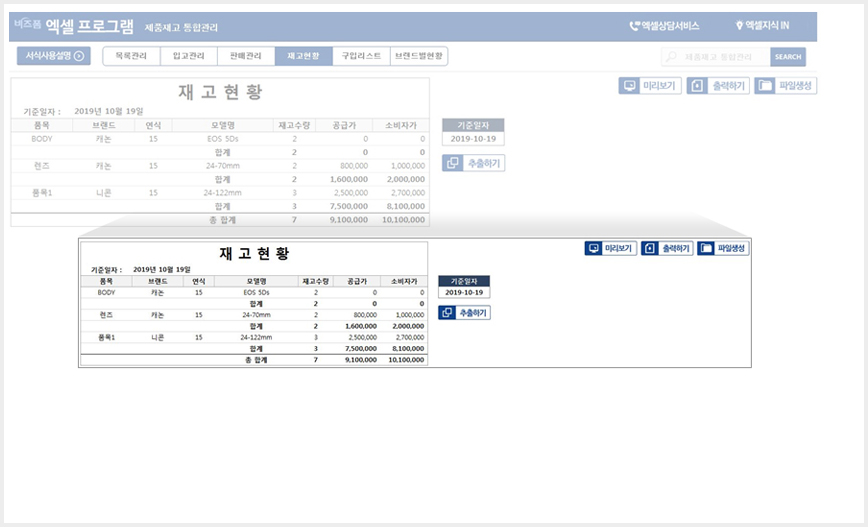Click the 모델명 column header in the upper table

pos(223,126)
